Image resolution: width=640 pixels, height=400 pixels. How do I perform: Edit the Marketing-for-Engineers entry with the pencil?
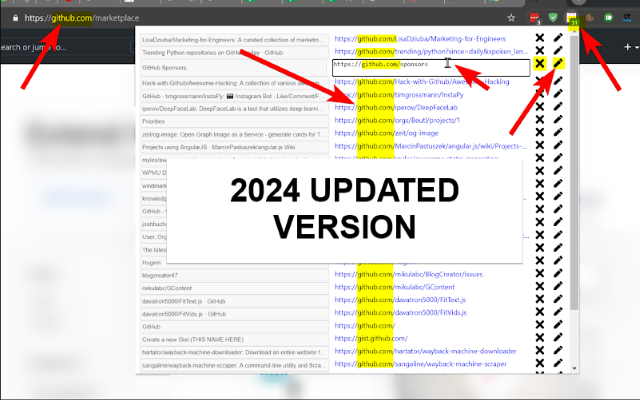coord(558,38)
